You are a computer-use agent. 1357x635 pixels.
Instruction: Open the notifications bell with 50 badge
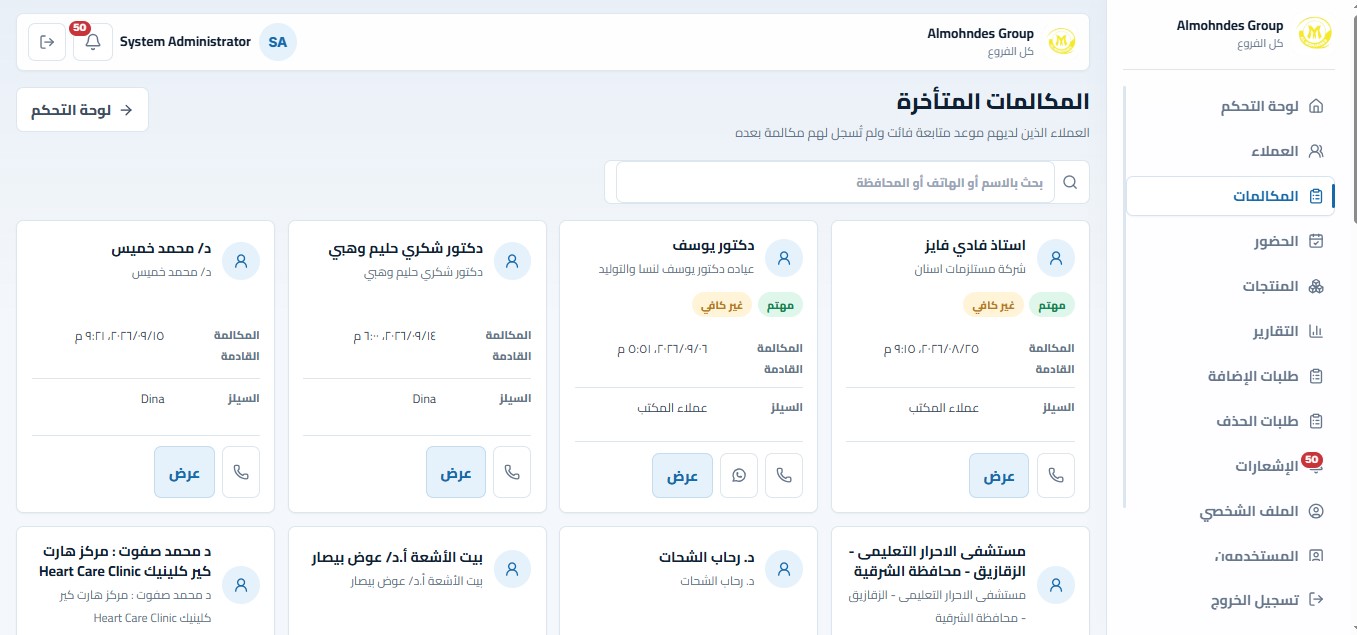click(x=92, y=42)
